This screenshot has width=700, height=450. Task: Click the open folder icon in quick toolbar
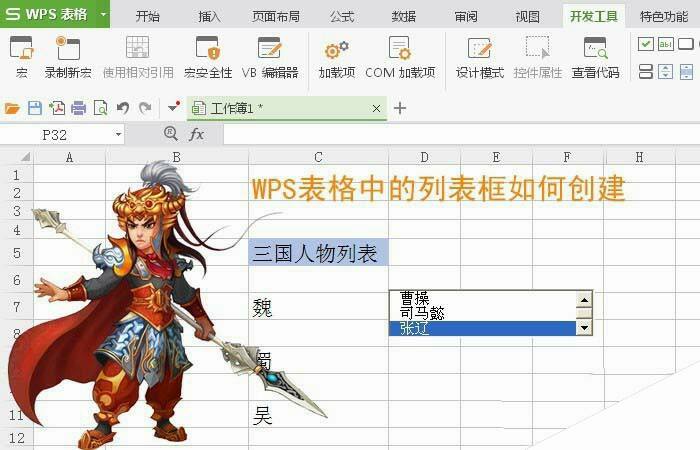click(x=12, y=108)
